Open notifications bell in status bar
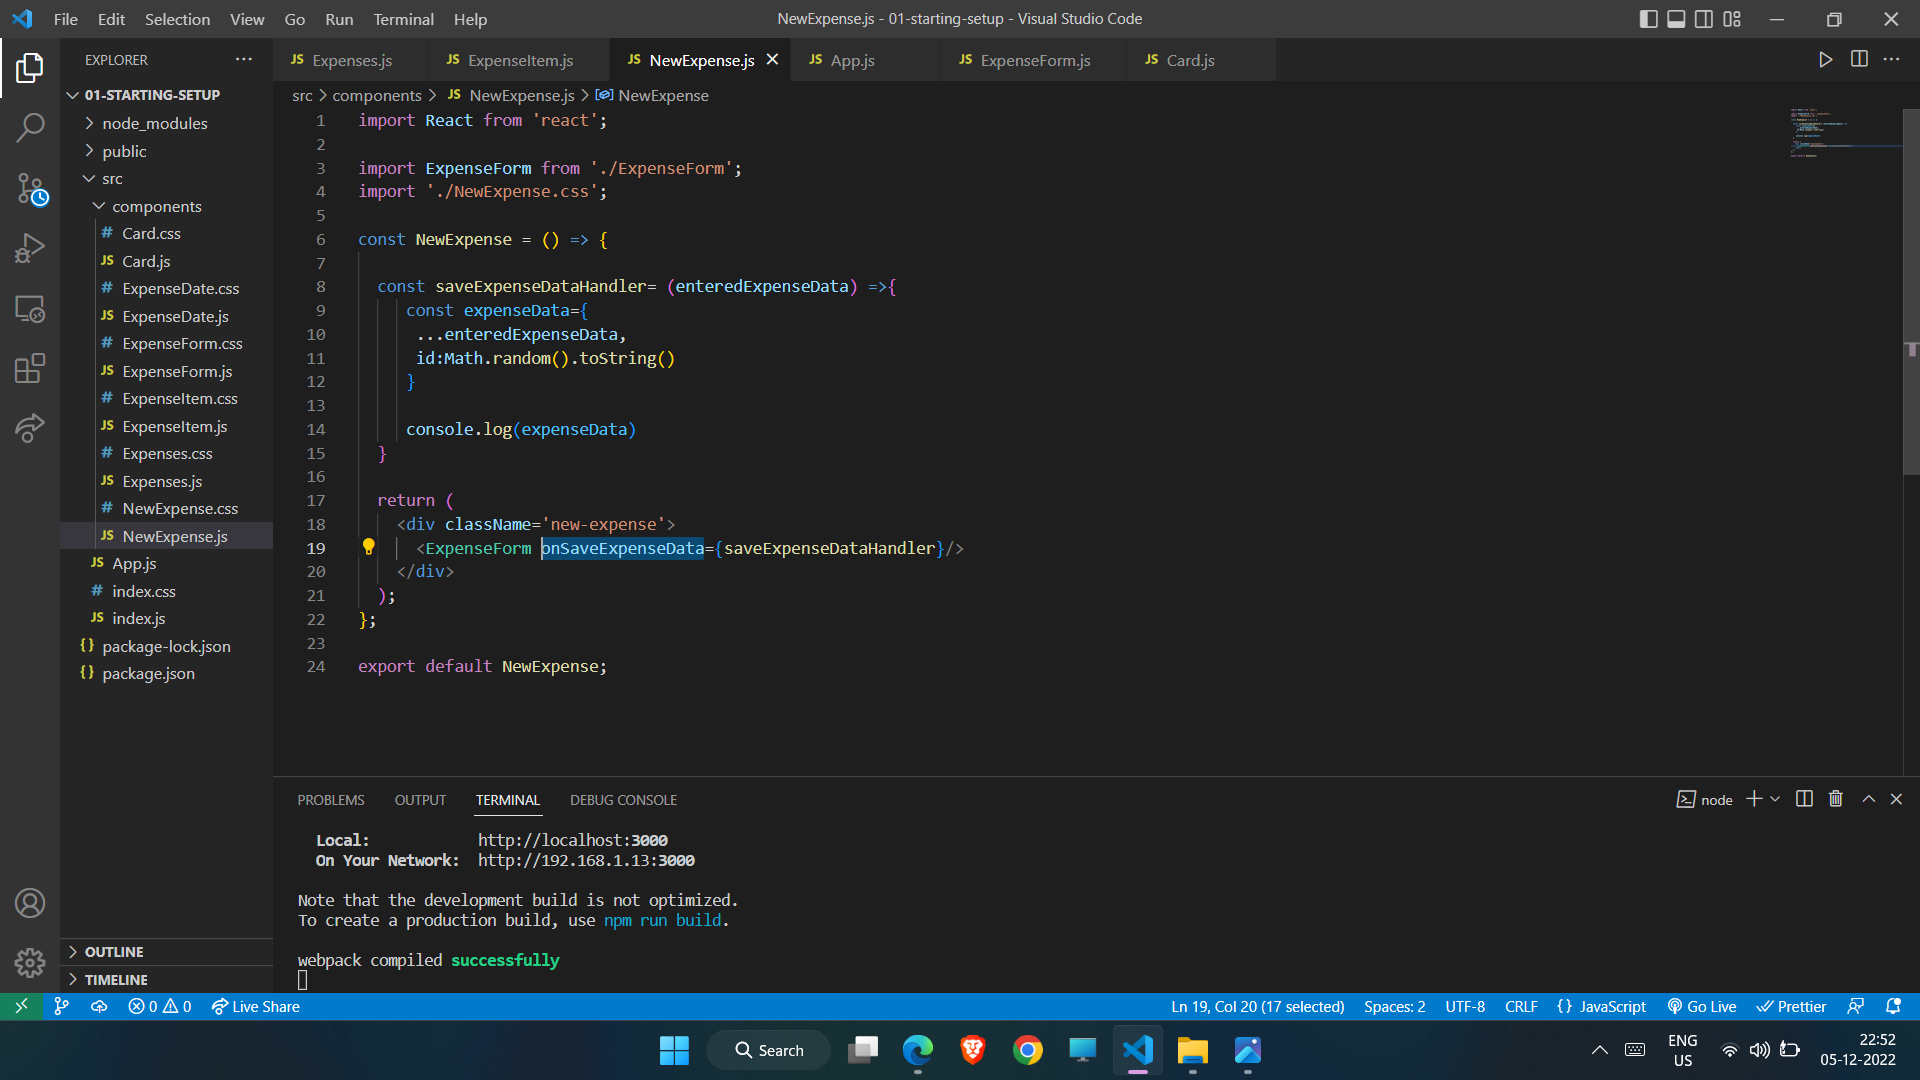 point(1893,1007)
